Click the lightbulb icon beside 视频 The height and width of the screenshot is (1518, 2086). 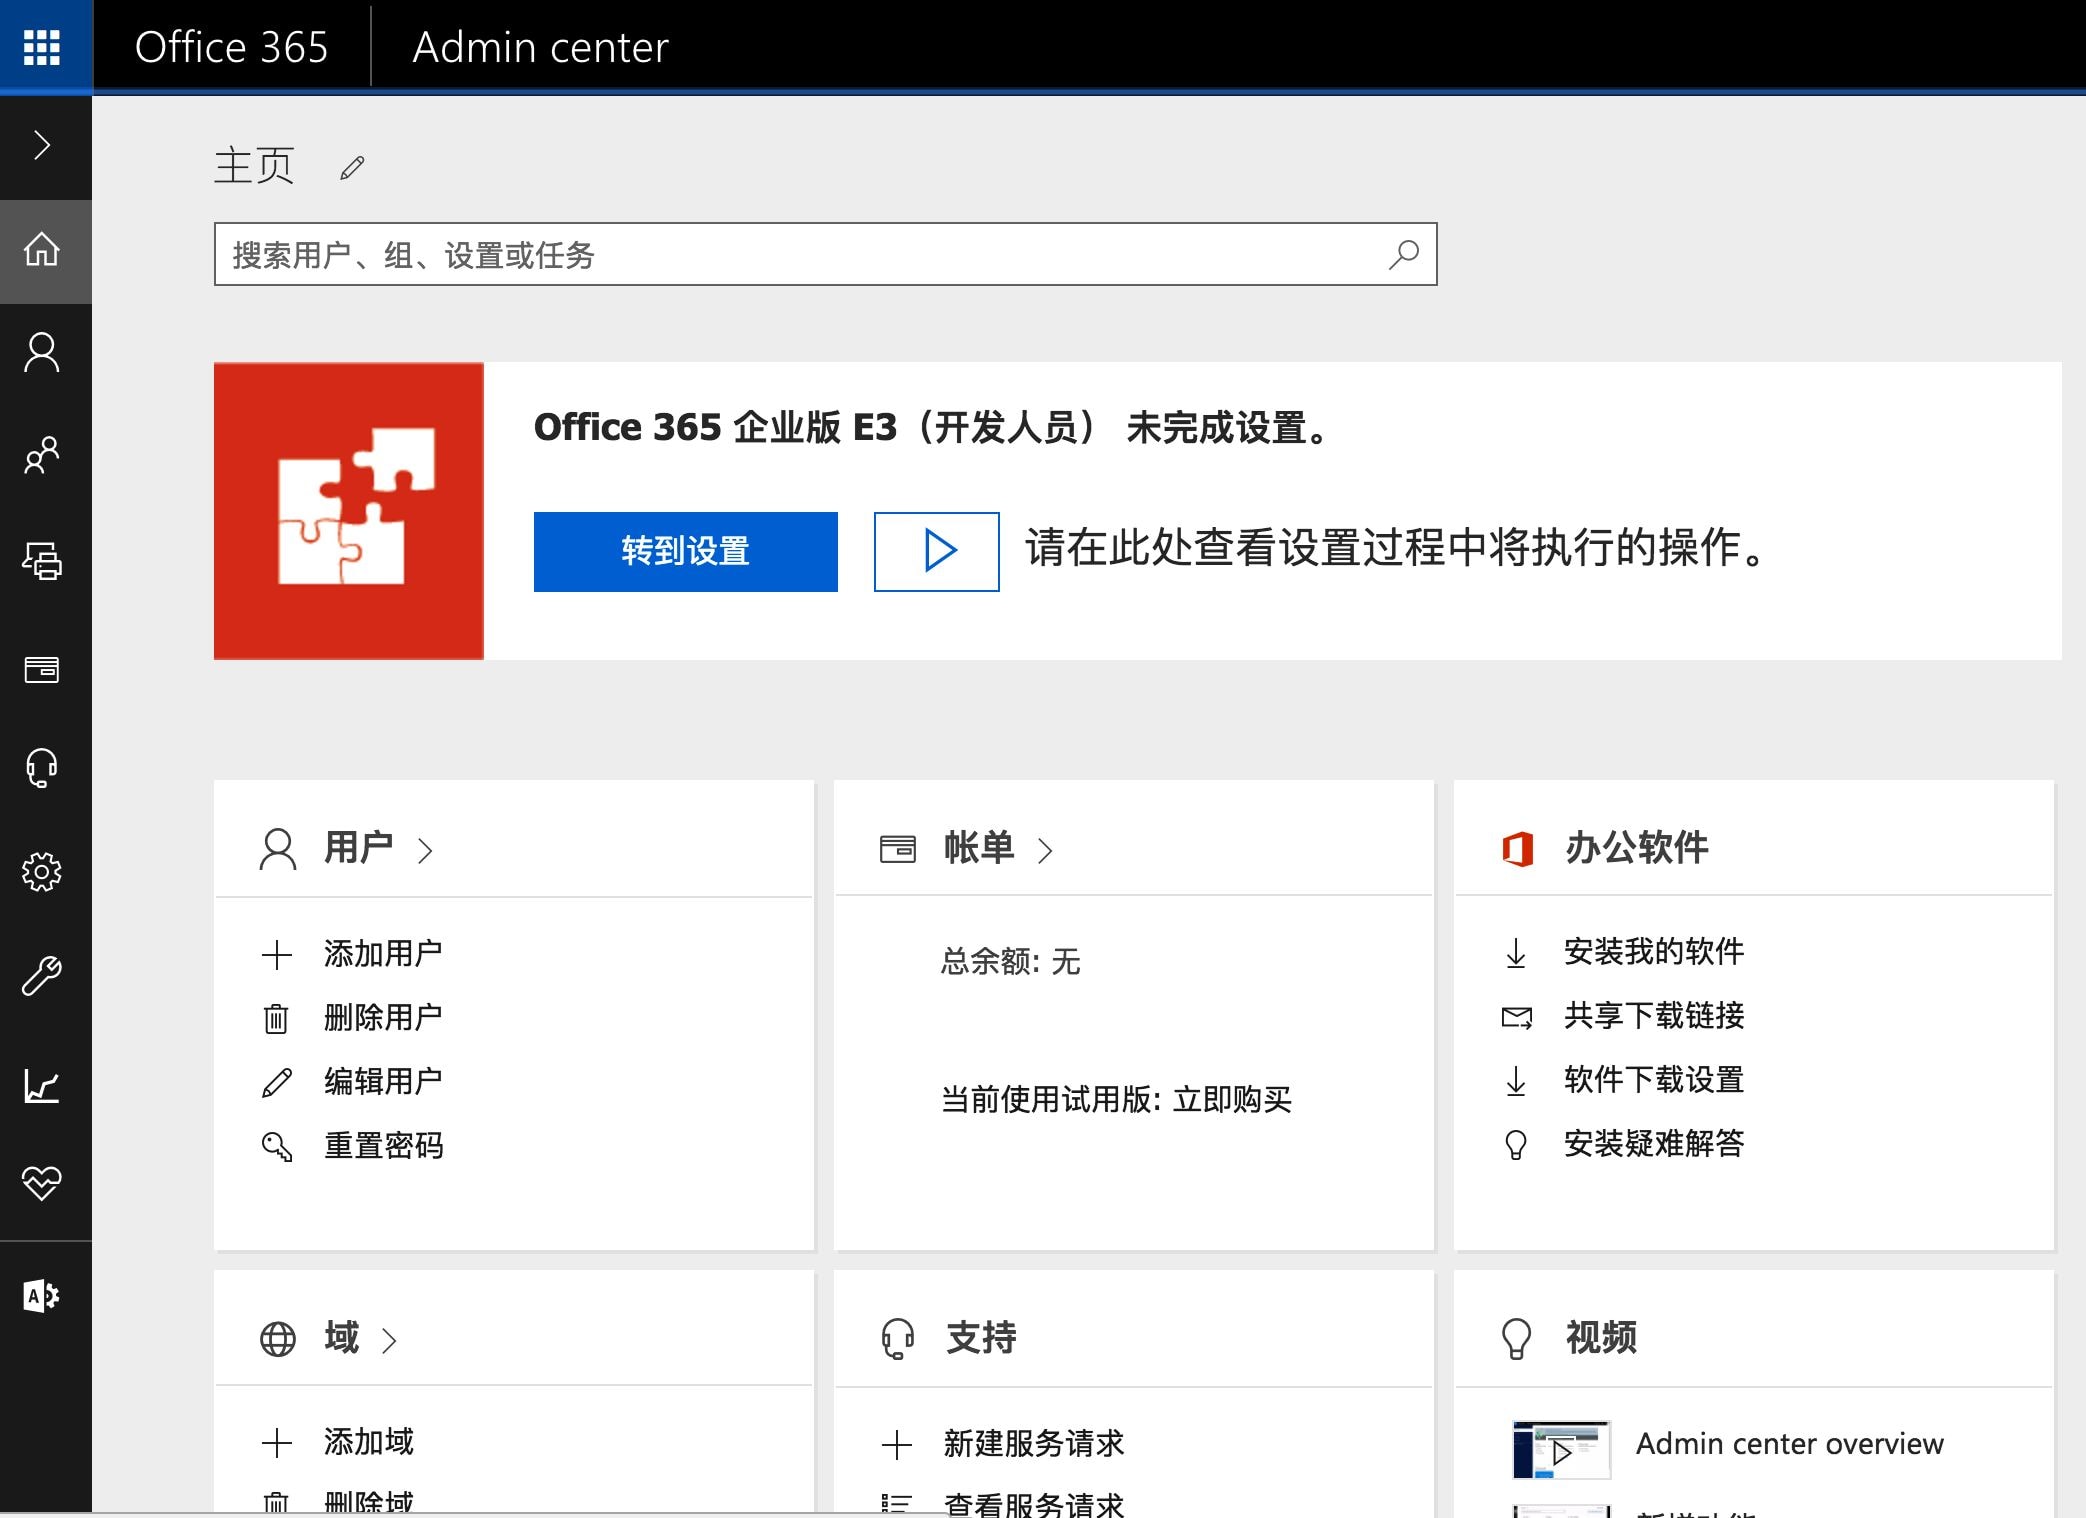1517,1340
